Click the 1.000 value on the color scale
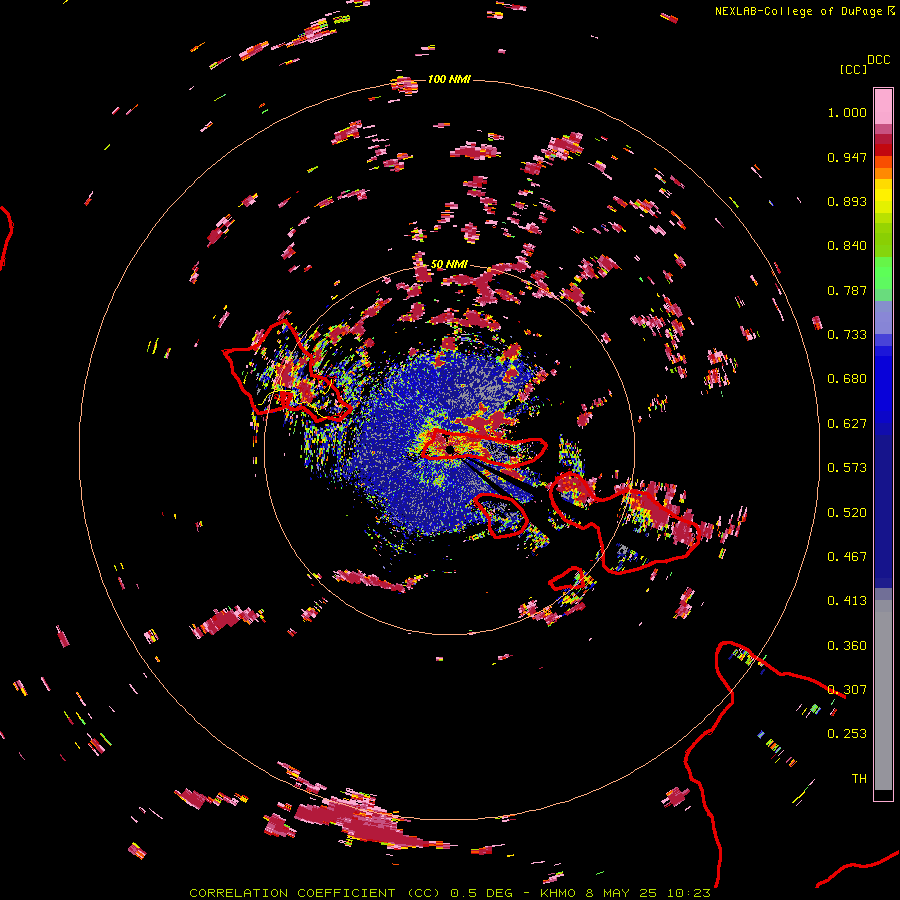This screenshot has width=900, height=900. coord(847,112)
